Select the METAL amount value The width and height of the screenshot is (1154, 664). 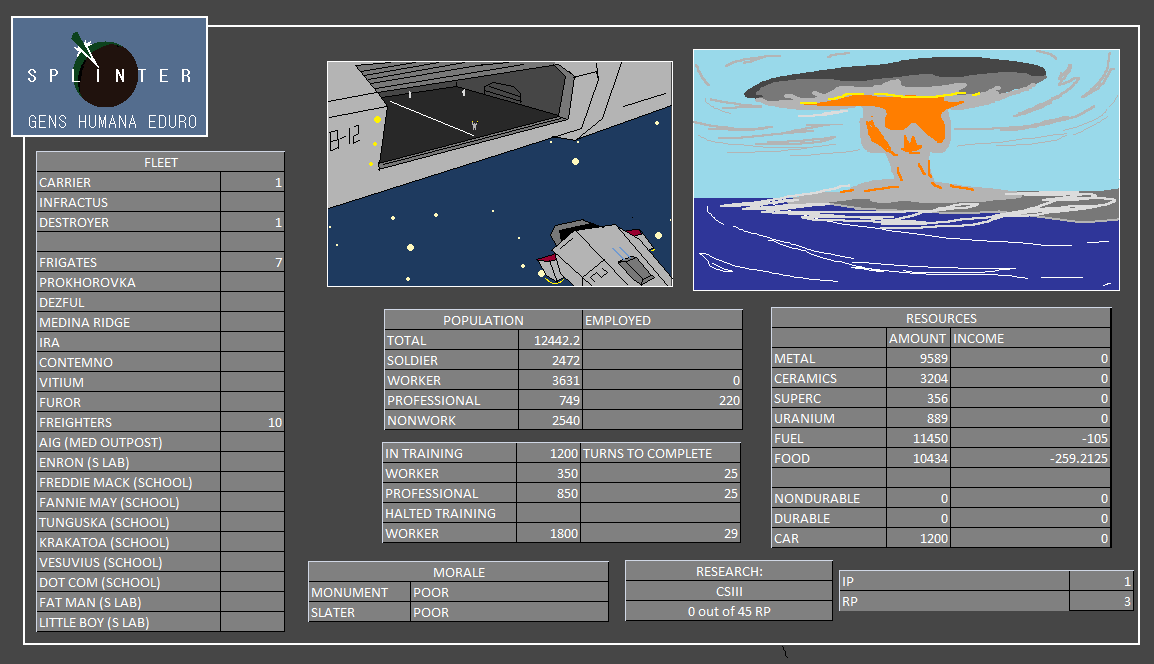(918, 358)
